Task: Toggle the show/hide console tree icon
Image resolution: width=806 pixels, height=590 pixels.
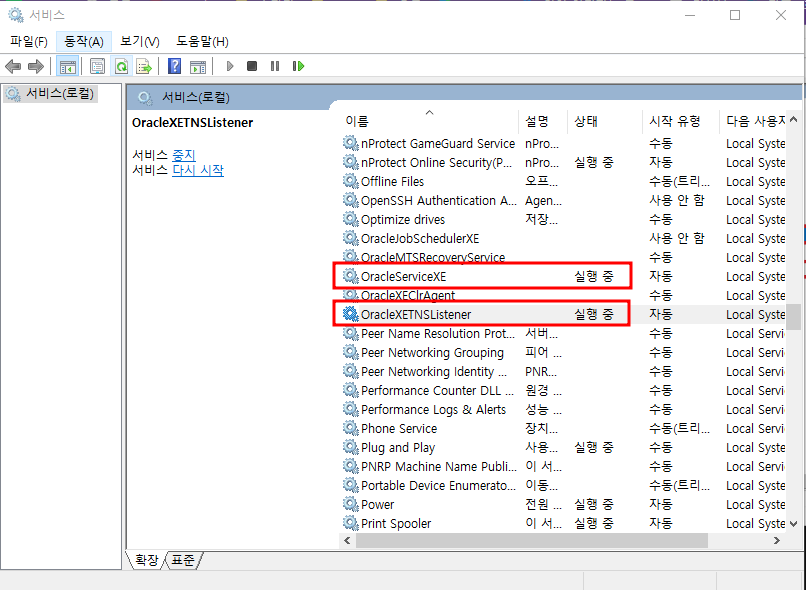Action: pos(67,66)
